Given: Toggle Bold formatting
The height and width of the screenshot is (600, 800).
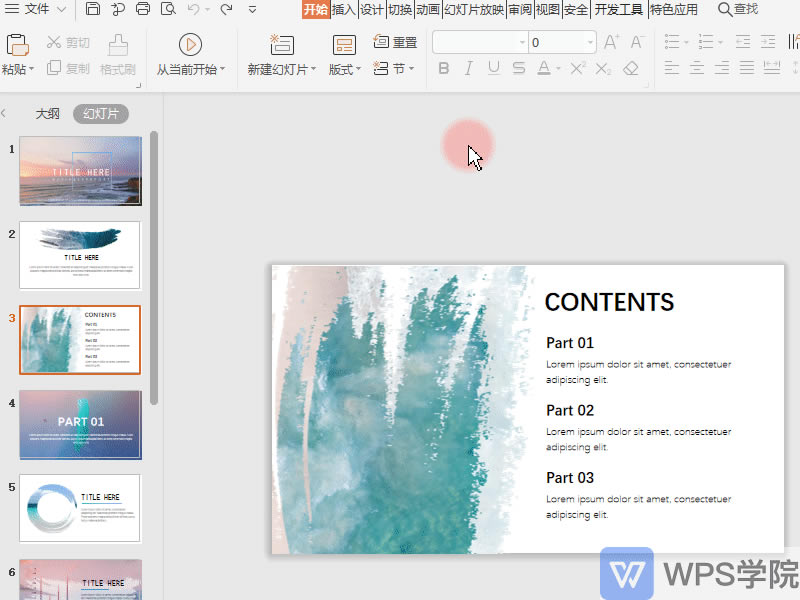Looking at the screenshot, I should coord(444,69).
